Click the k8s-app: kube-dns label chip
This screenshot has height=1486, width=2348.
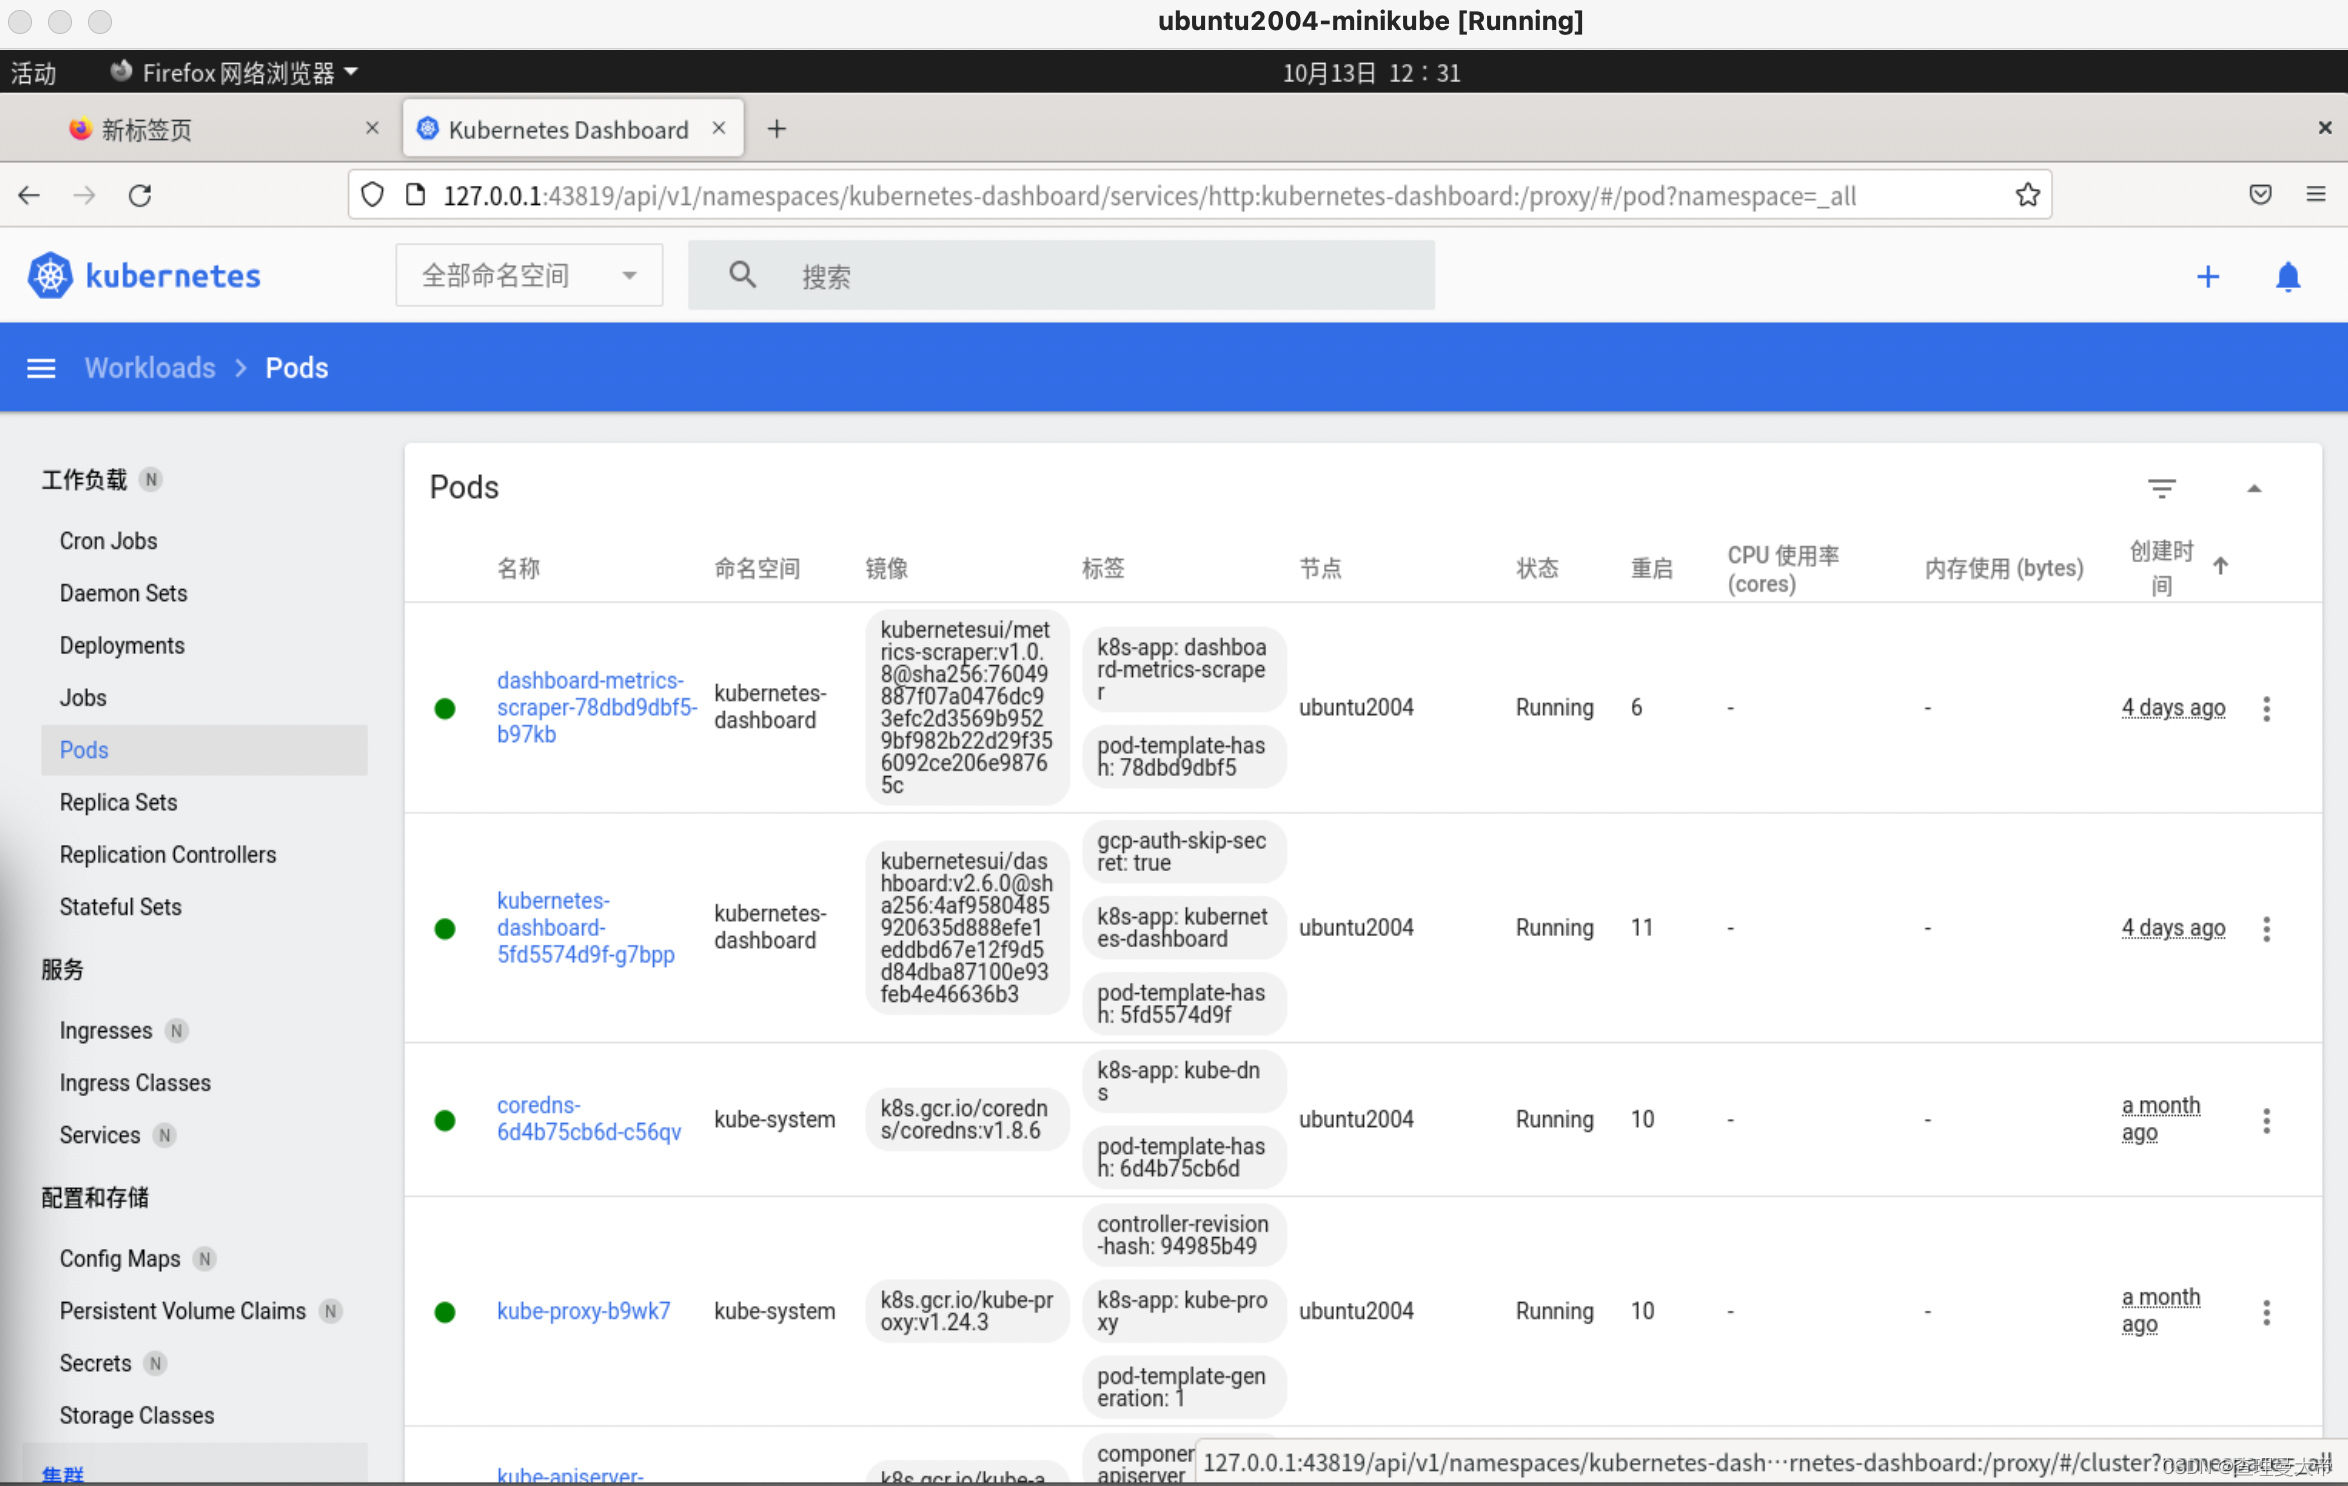point(1183,1081)
